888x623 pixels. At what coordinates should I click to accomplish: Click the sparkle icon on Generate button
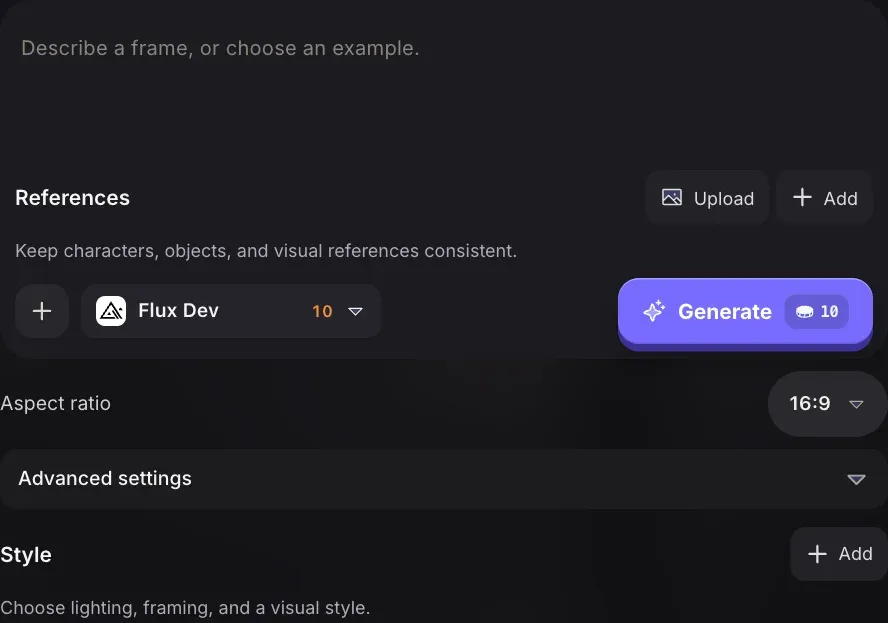654,311
